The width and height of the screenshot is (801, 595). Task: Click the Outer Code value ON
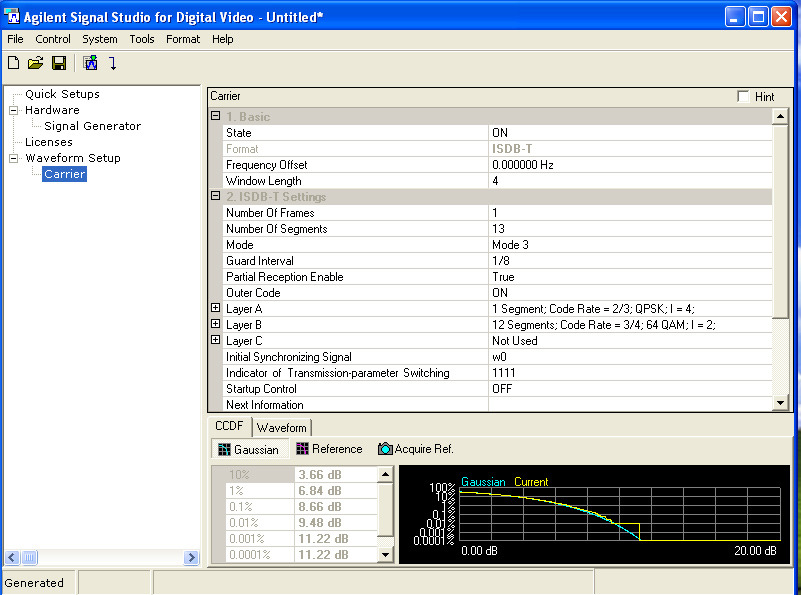630,293
